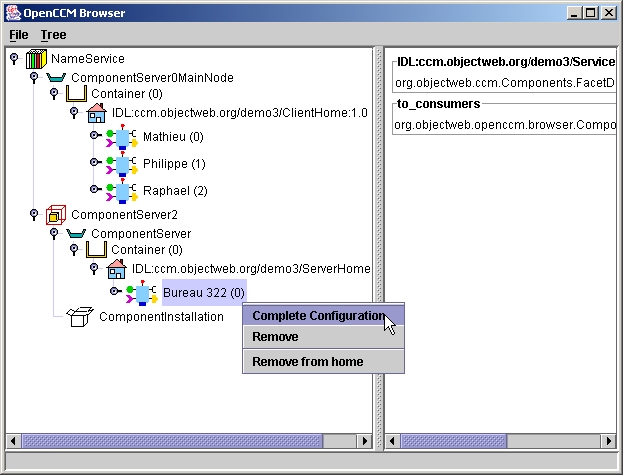Collapse the ComponentServer node under ComponentServer2
The image size is (623, 475).
coord(54,234)
